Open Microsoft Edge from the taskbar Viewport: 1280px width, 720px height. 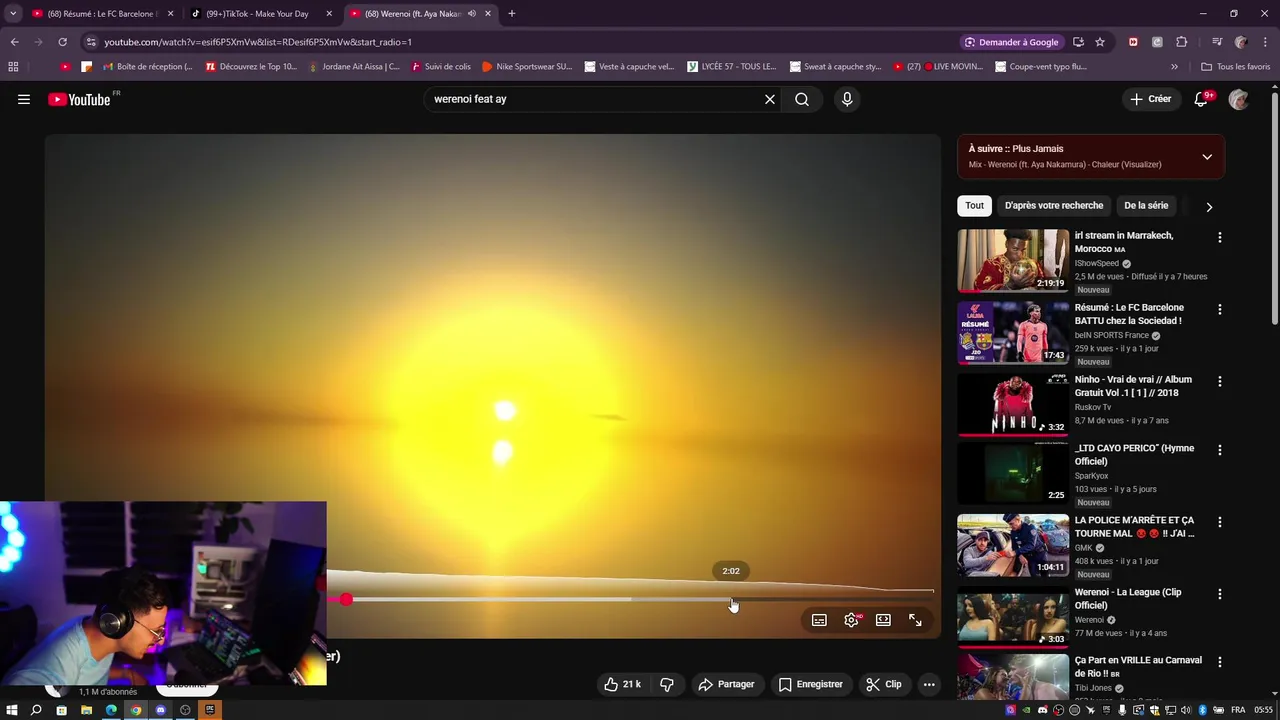[111, 710]
